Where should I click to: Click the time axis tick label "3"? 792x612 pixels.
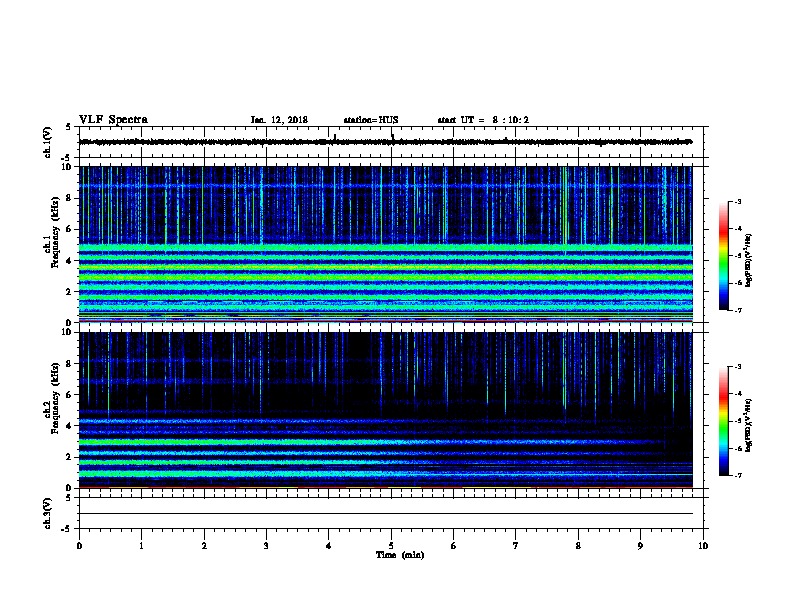266,545
